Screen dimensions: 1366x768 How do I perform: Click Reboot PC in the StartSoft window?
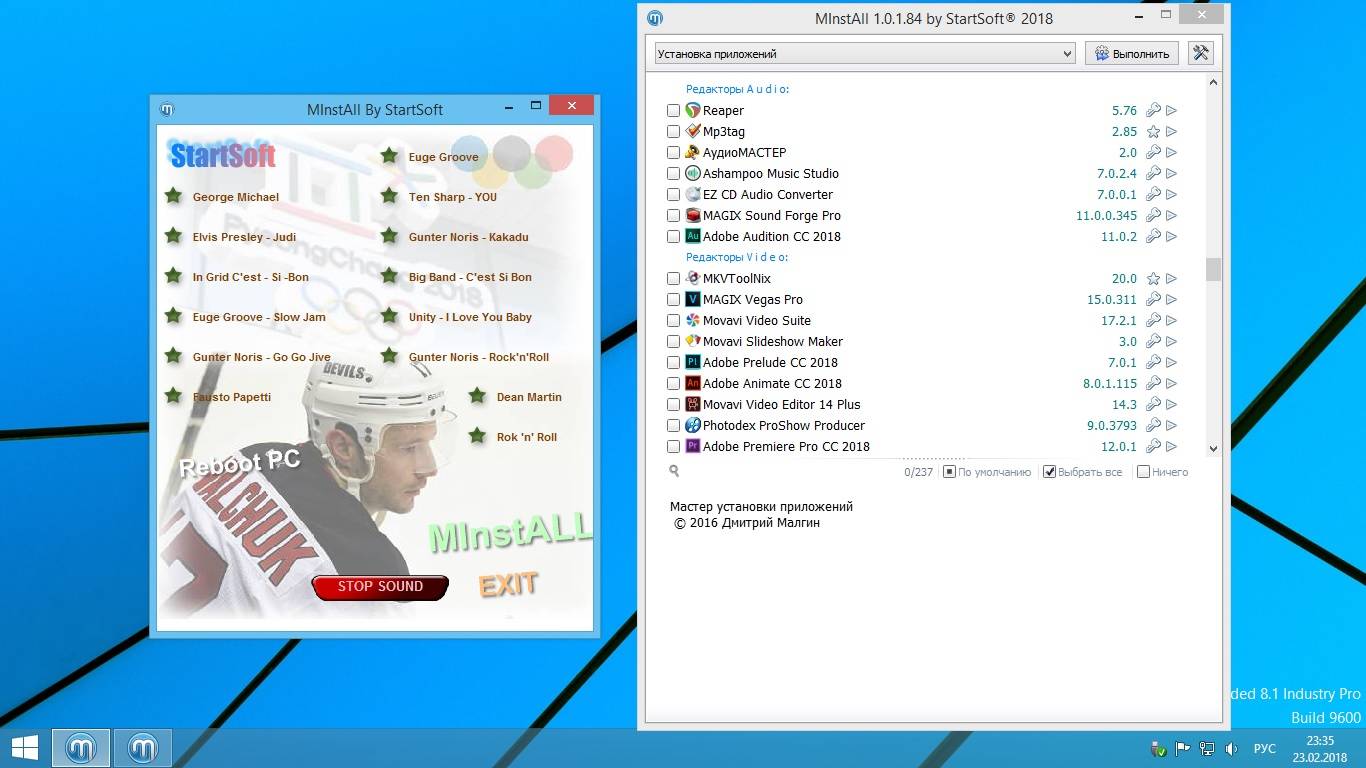(240, 463)
